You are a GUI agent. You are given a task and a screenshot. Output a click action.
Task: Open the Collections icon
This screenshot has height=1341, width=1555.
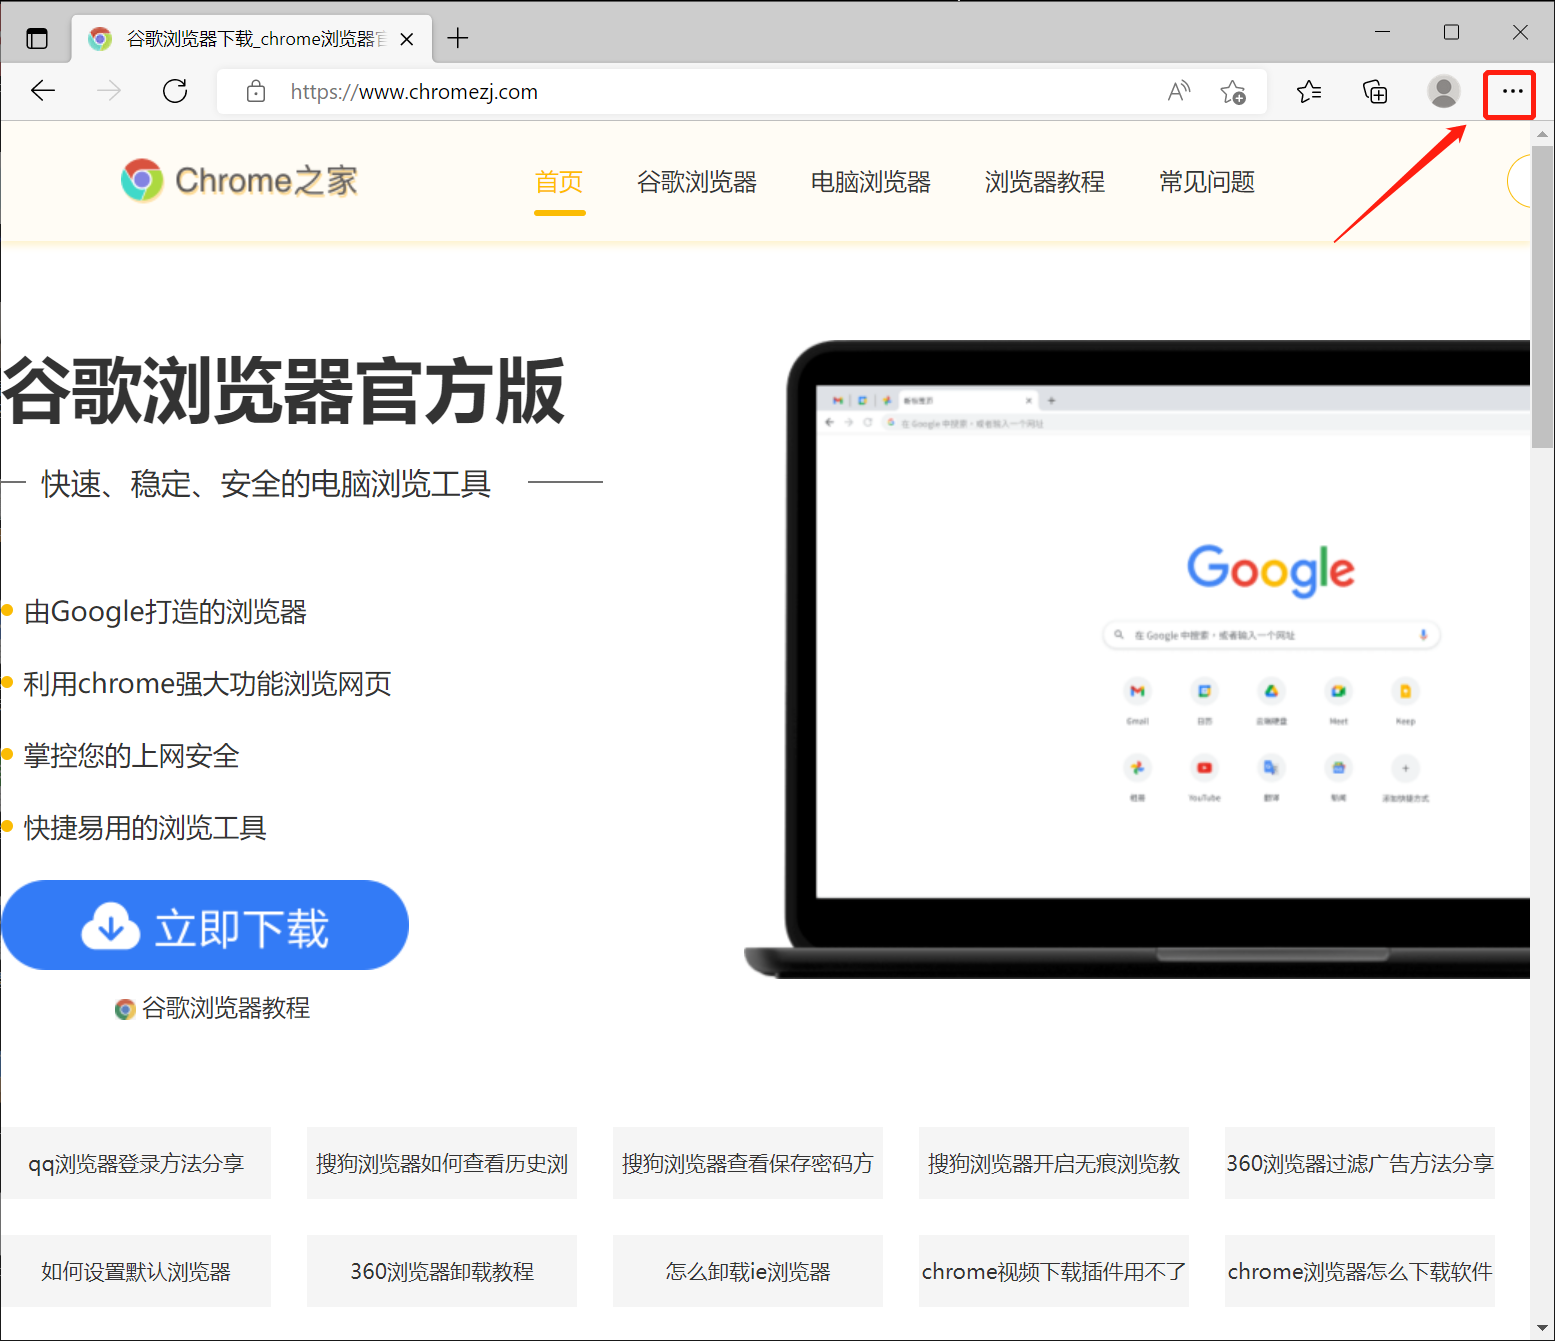pos(1375,91)
